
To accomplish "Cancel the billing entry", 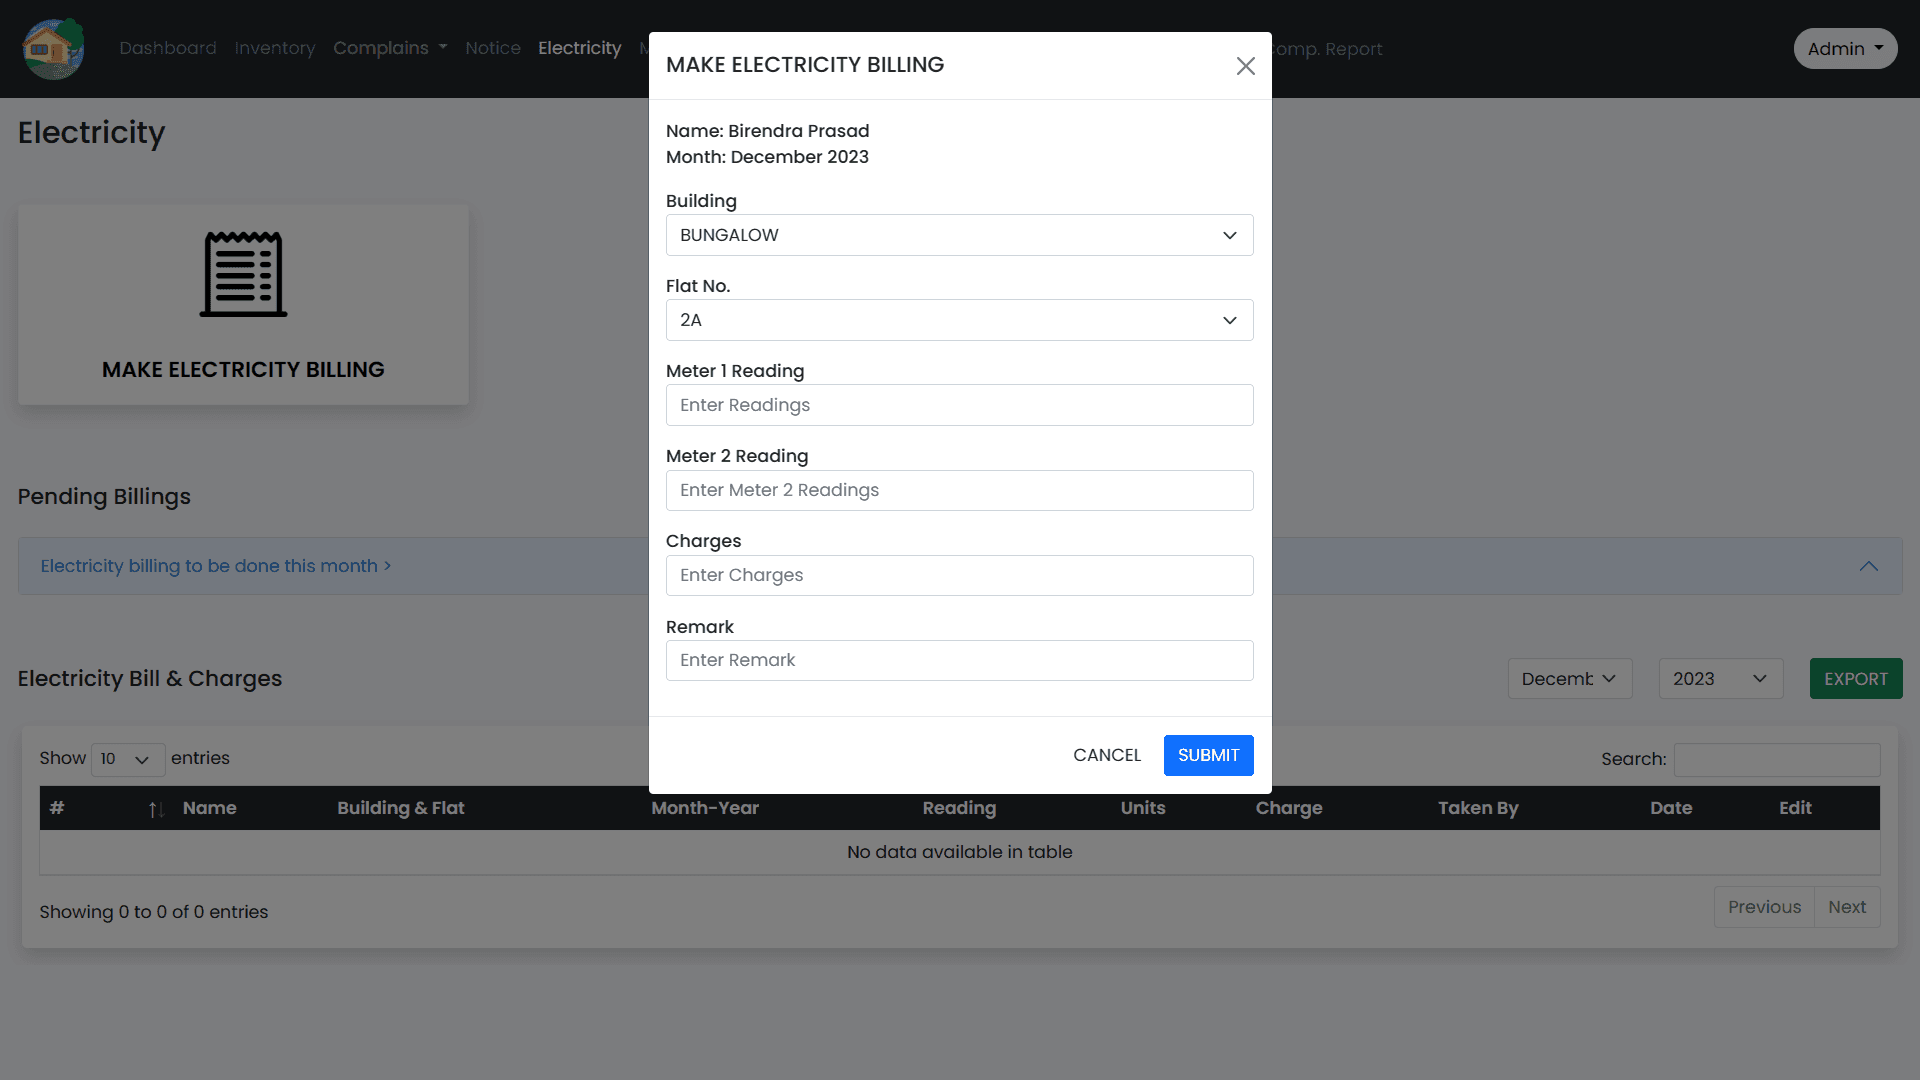I will (1107, 755).
